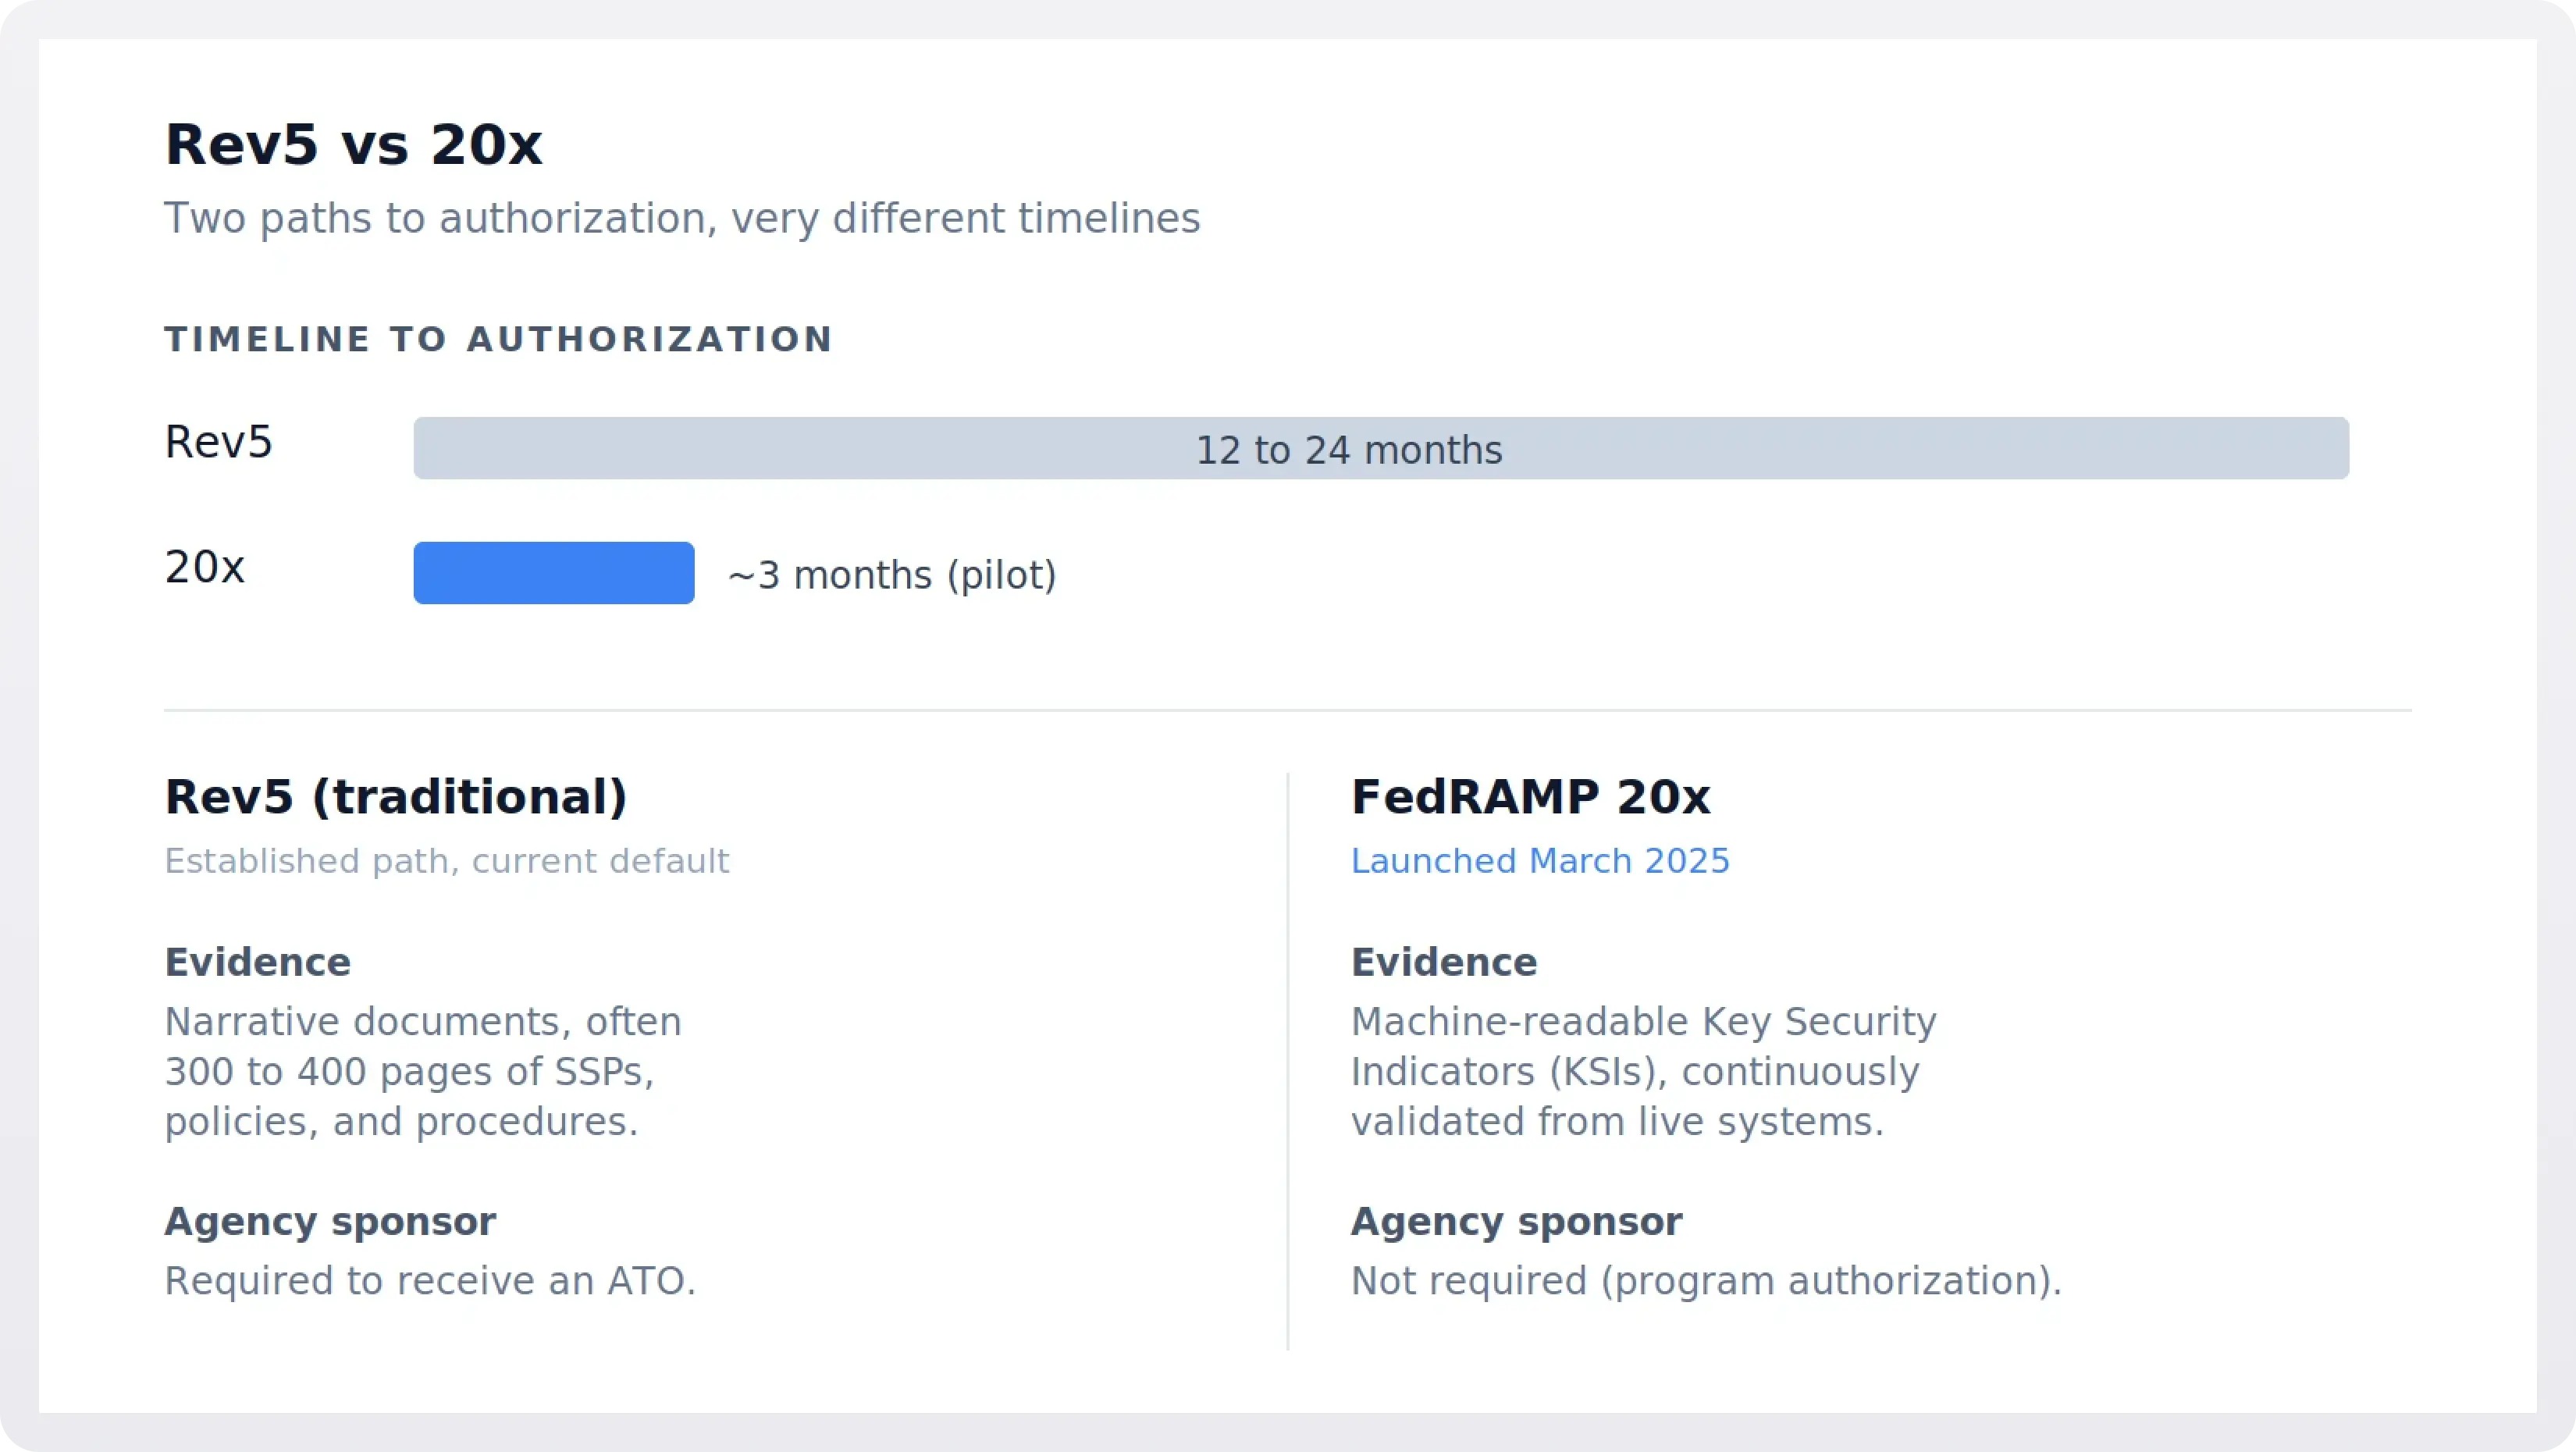
Task: Click the subtitle about two authorization paths
Action: (x=681, y=219)
